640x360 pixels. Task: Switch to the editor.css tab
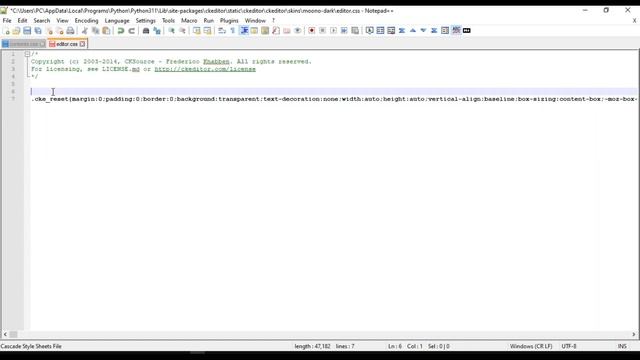(67, 44)
